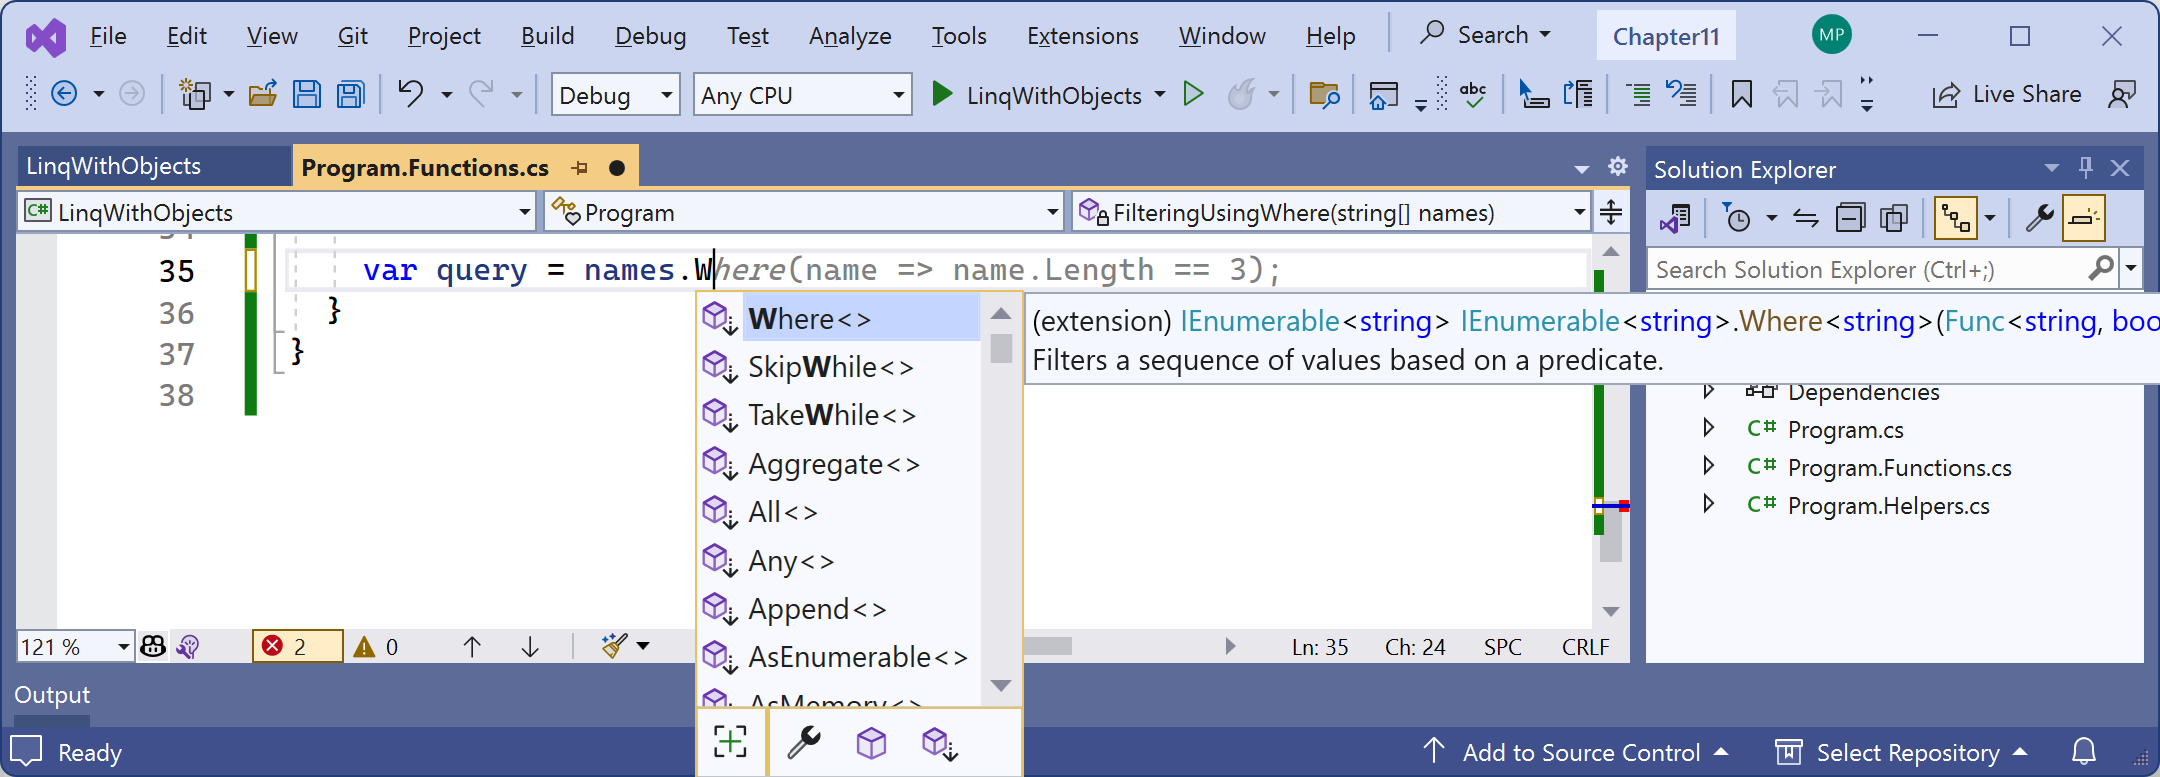The width and height of the screenshot is (2160, 777).
Task: Switch to the Program.Functions.cs tab
Action: pyautogui.click(x=425, y=168)
